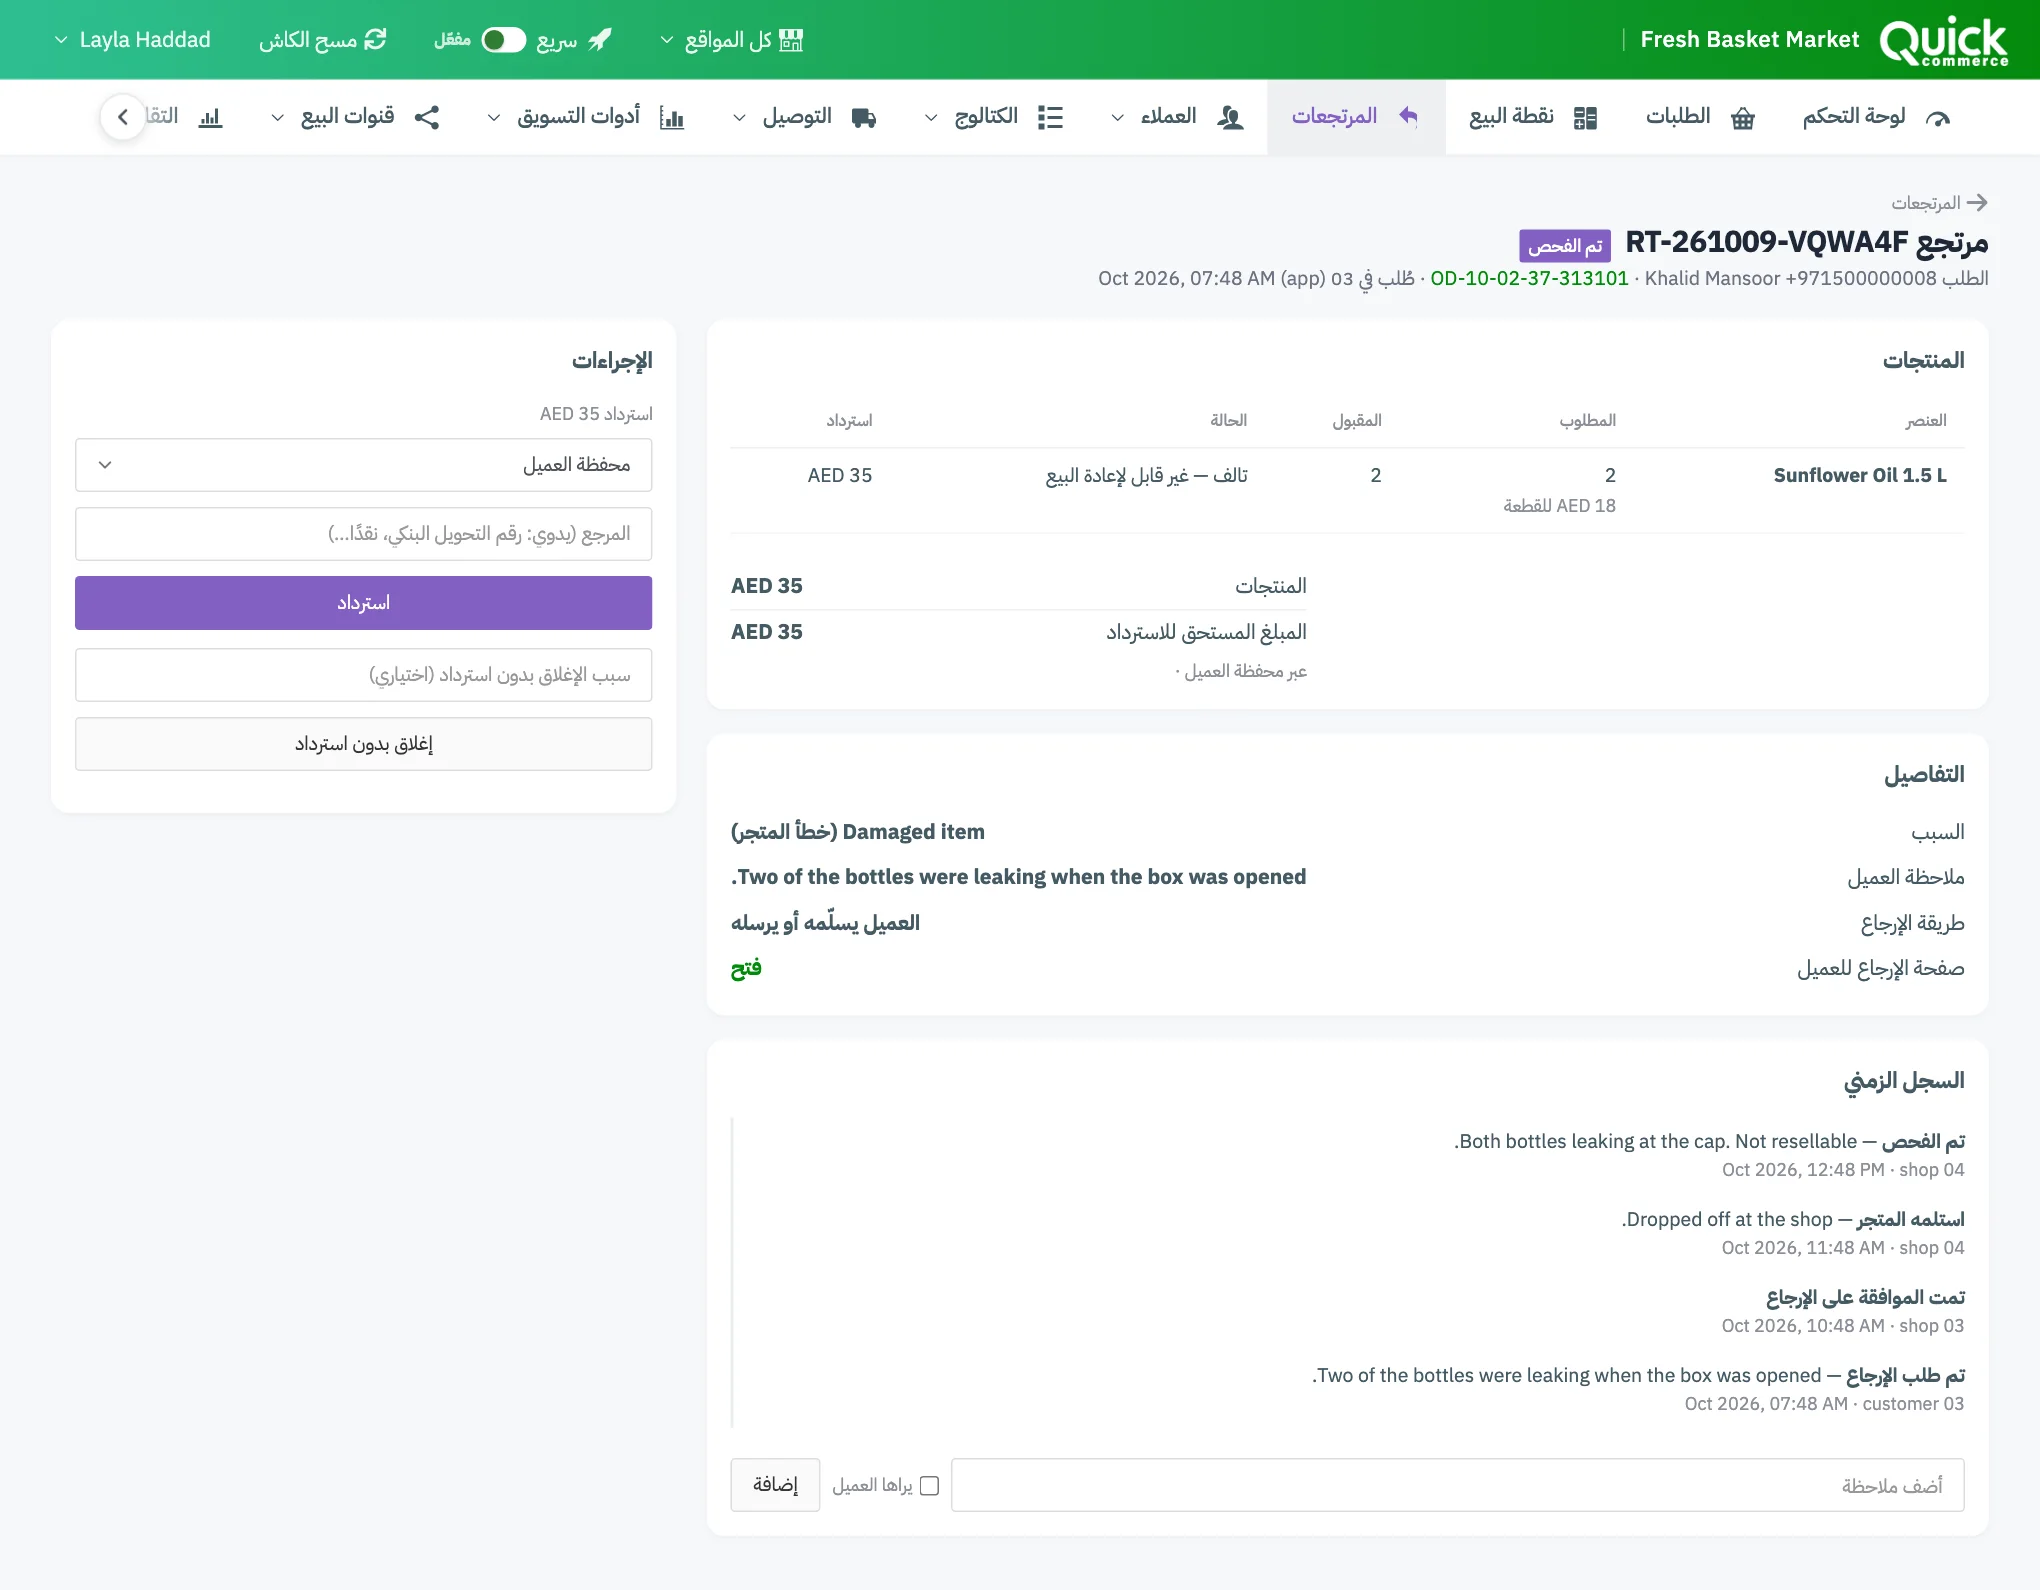Select the المرتجعات returns tab
The height and width of the screenshot is (1590, 2040).
(1356, 117)
